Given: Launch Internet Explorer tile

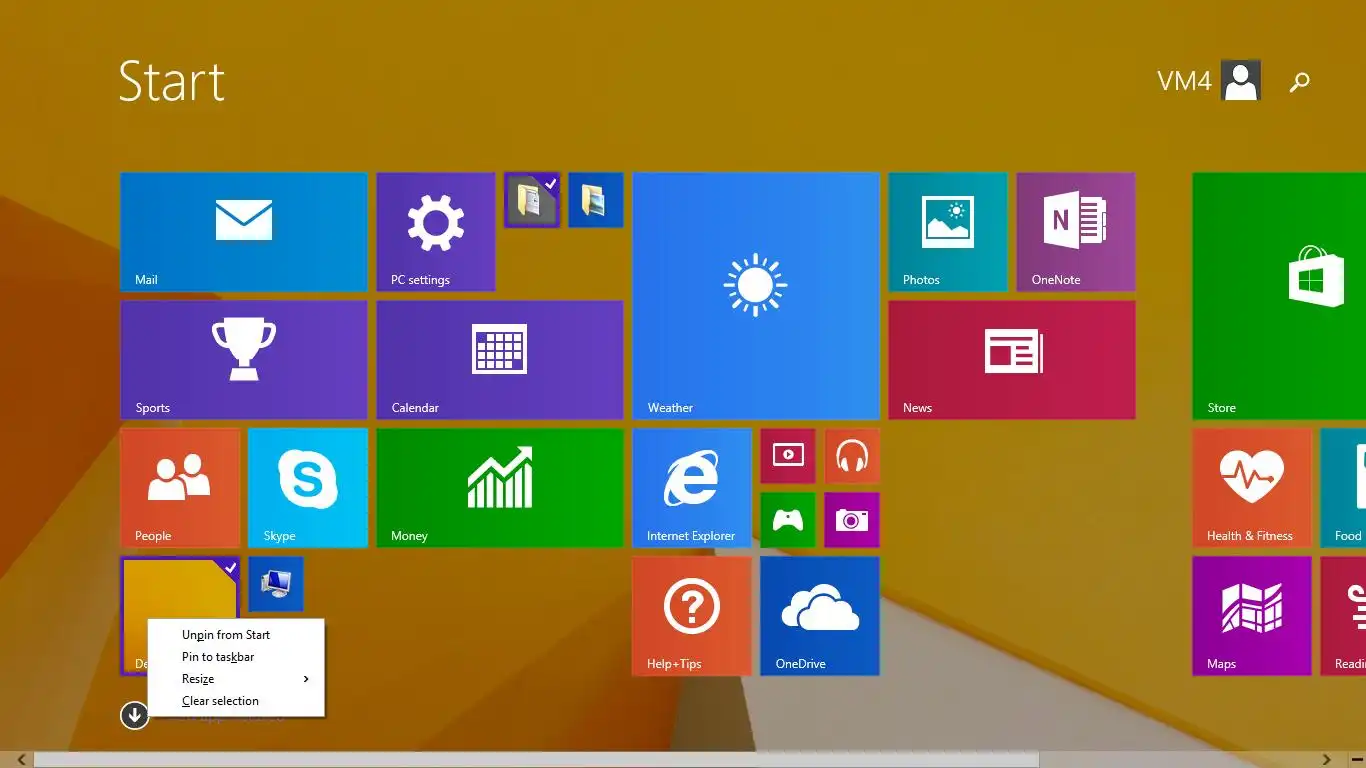Looking at the screenshot, I should (x=692, y=488).
